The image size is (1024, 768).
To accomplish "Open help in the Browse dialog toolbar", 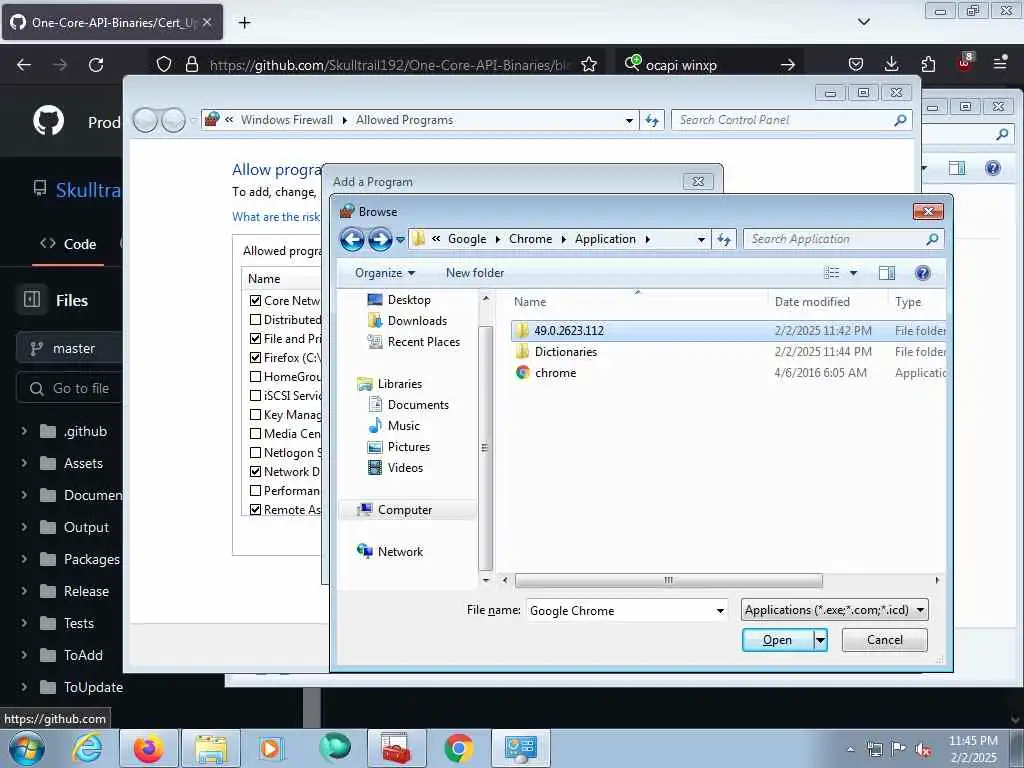I will (x=922, y=273).
